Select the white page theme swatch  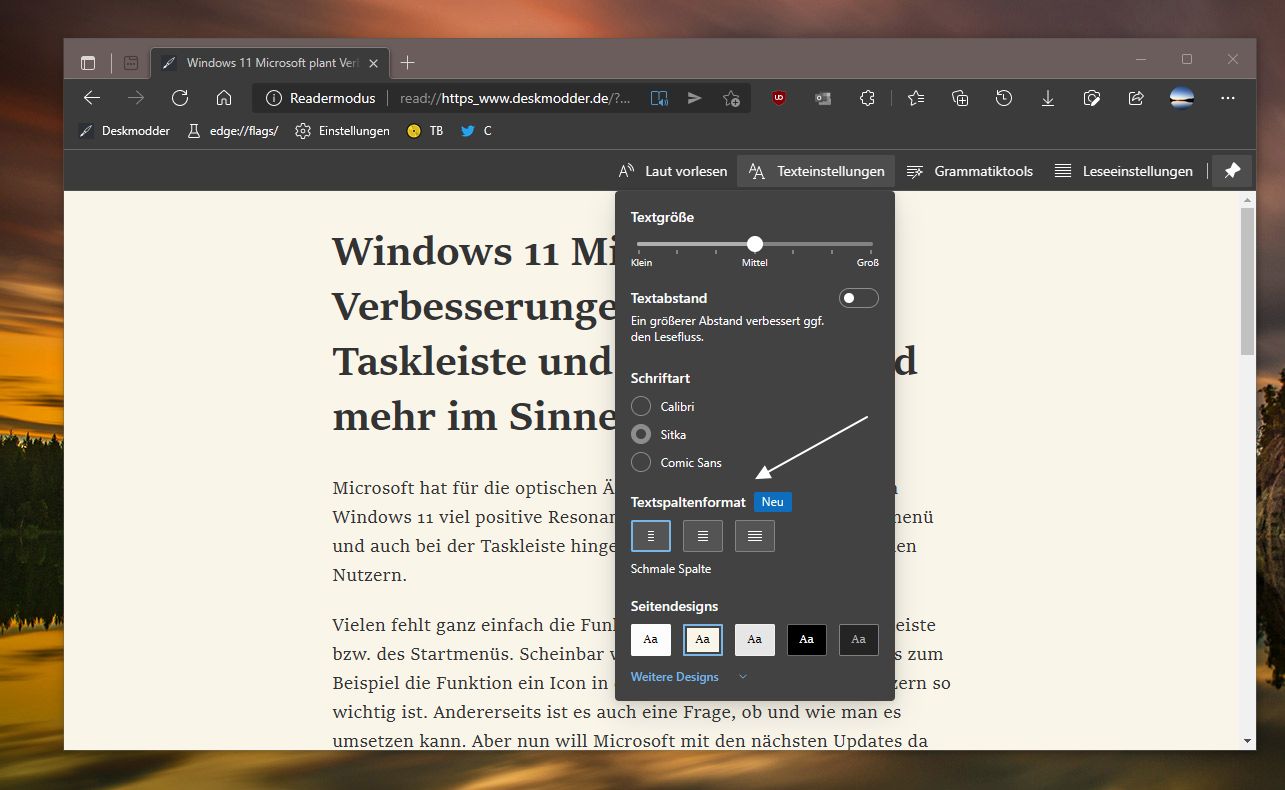[651, 639]
